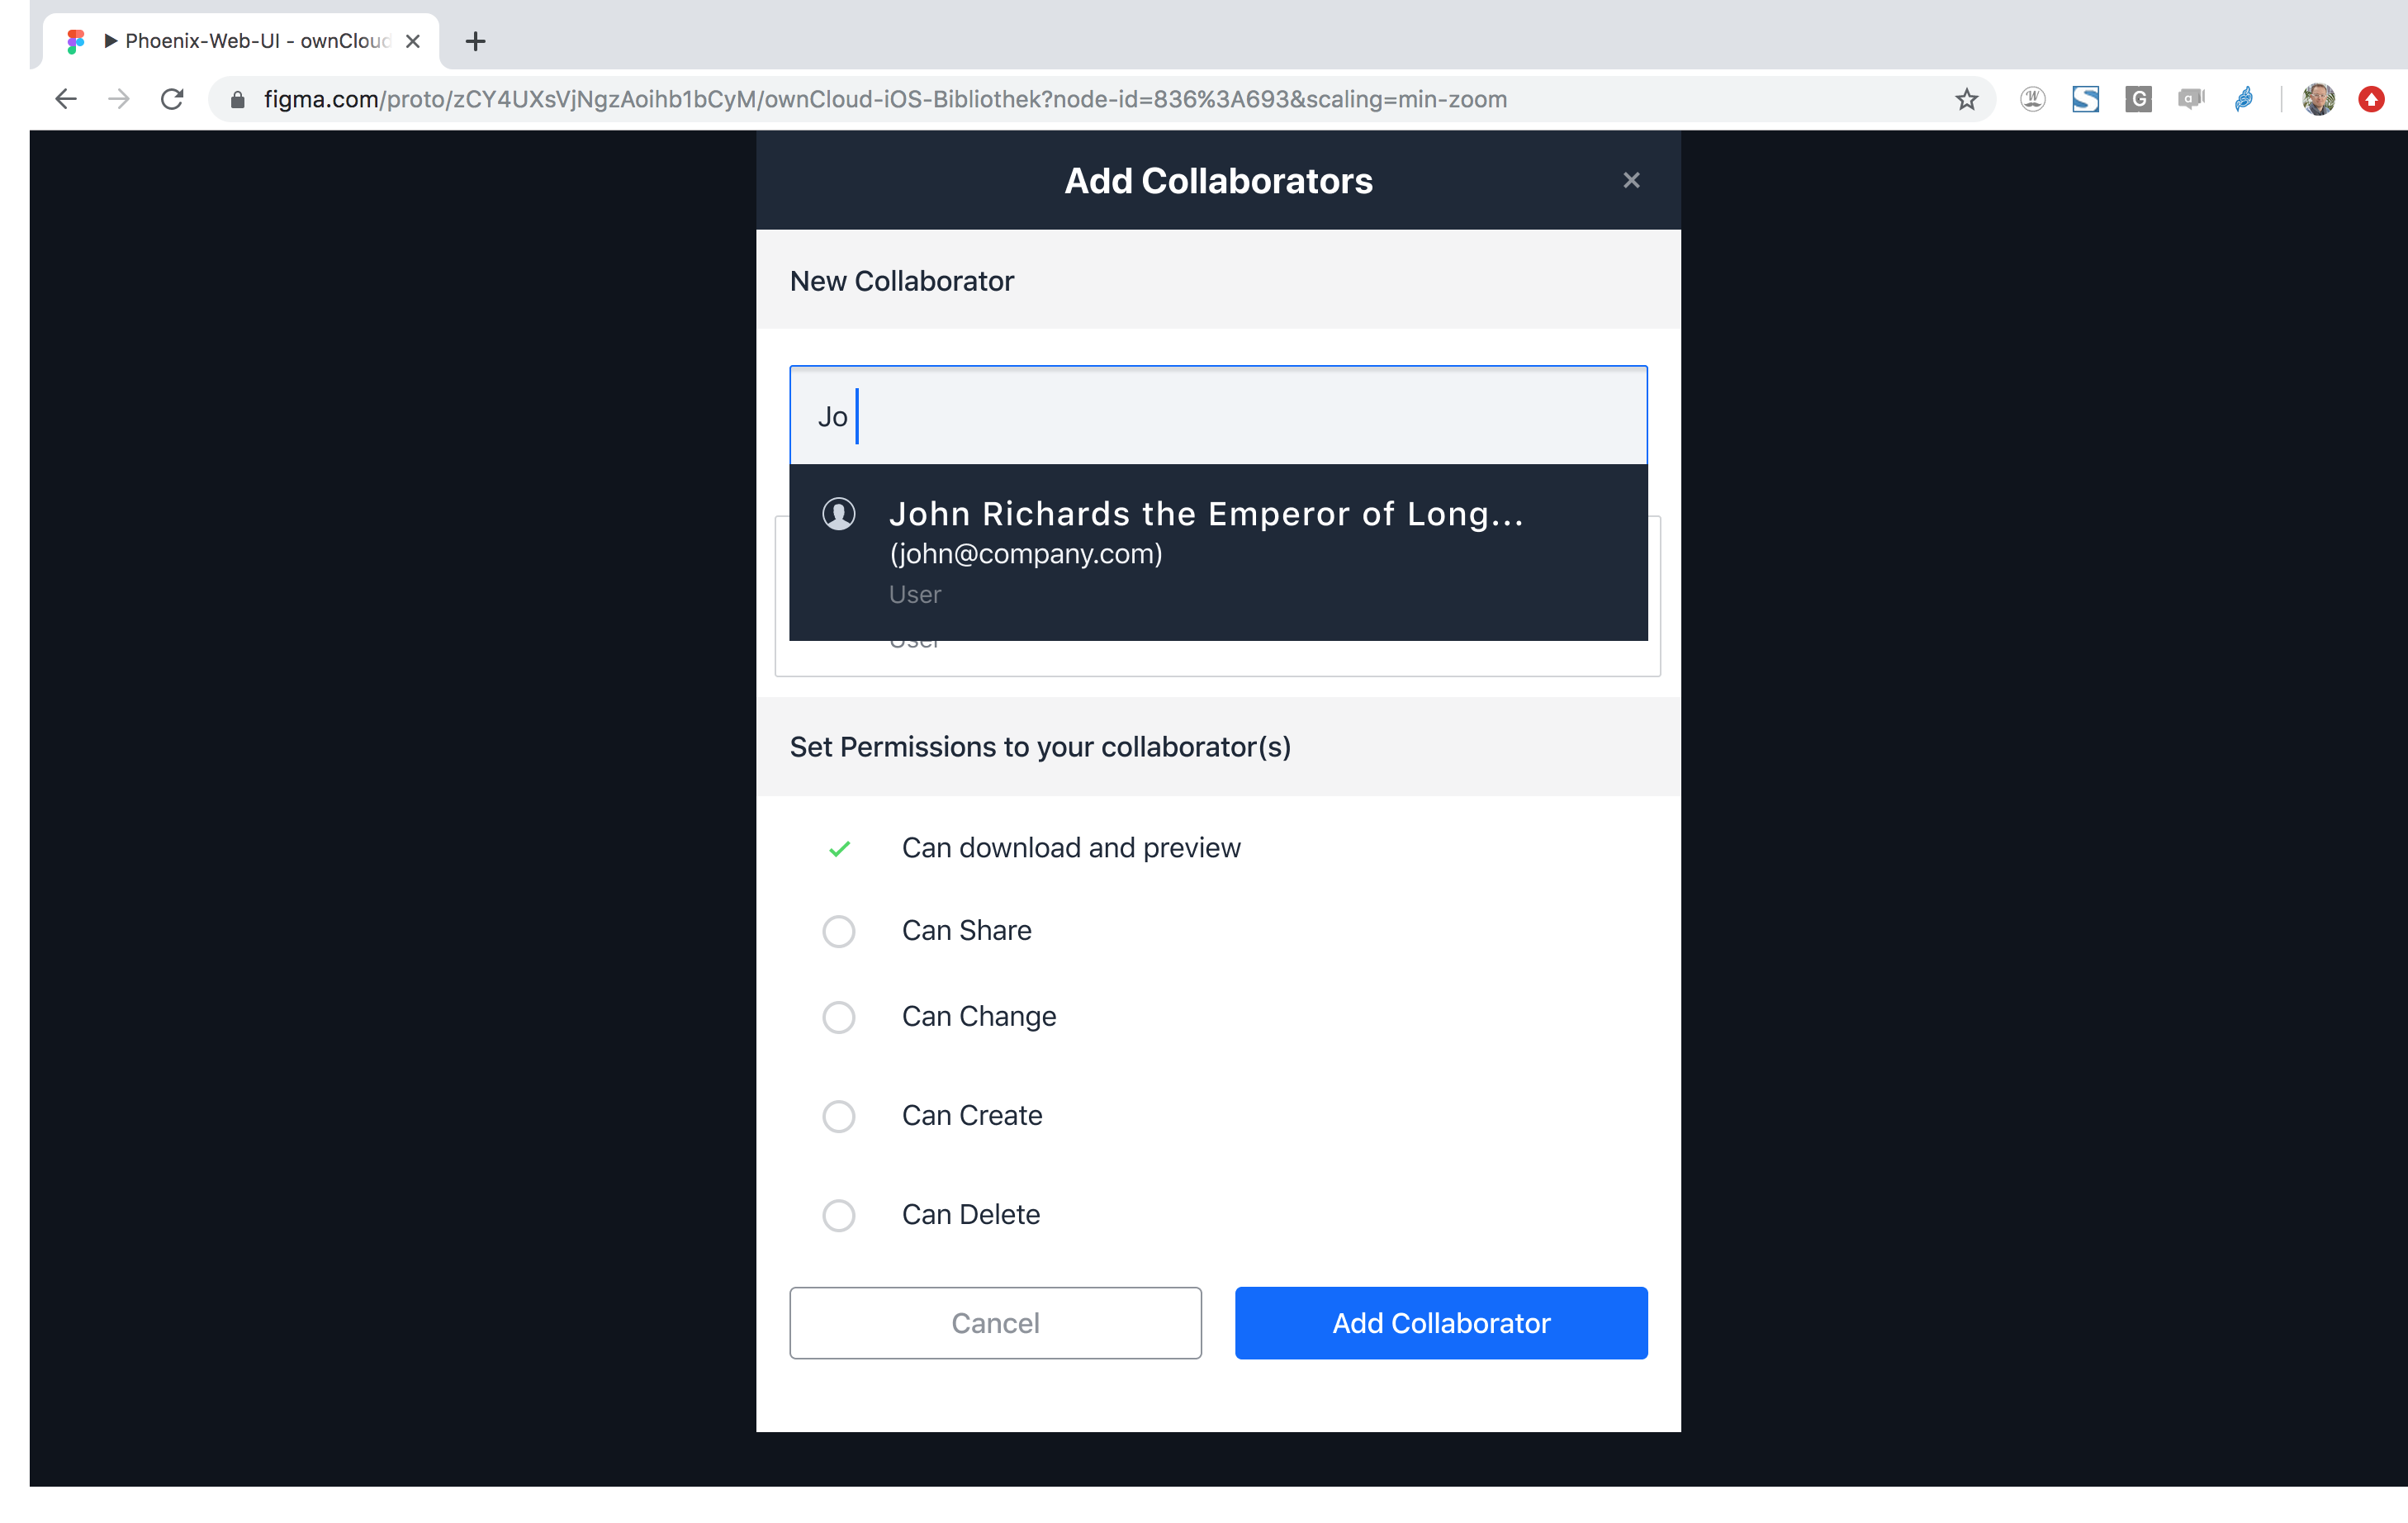View site info via lock icon
Image resolution: width=2408 pixels, height=1523 pixels.
click(237, 99)
